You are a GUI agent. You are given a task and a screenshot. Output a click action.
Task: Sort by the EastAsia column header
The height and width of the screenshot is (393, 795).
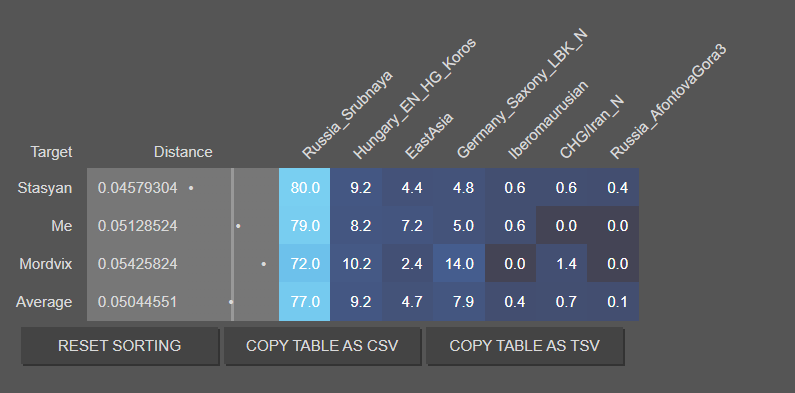pos(429,135)
